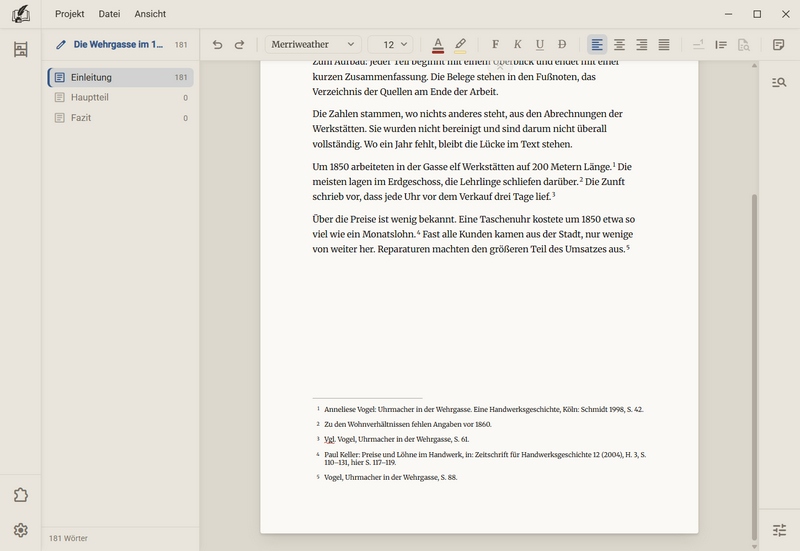Toggle strikethrough formatting
Screen dimensions: 800x551
tap(562, 44)
